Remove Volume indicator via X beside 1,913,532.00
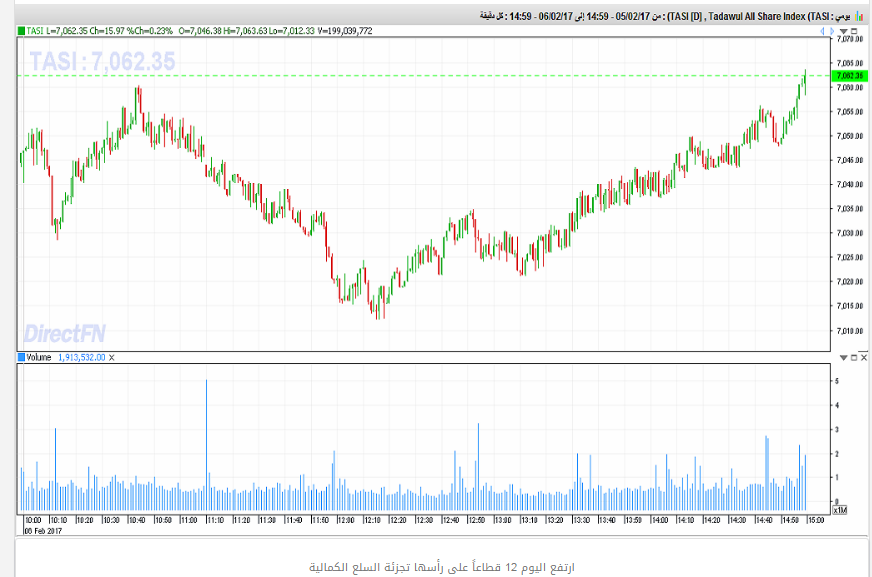 [111, 357]
